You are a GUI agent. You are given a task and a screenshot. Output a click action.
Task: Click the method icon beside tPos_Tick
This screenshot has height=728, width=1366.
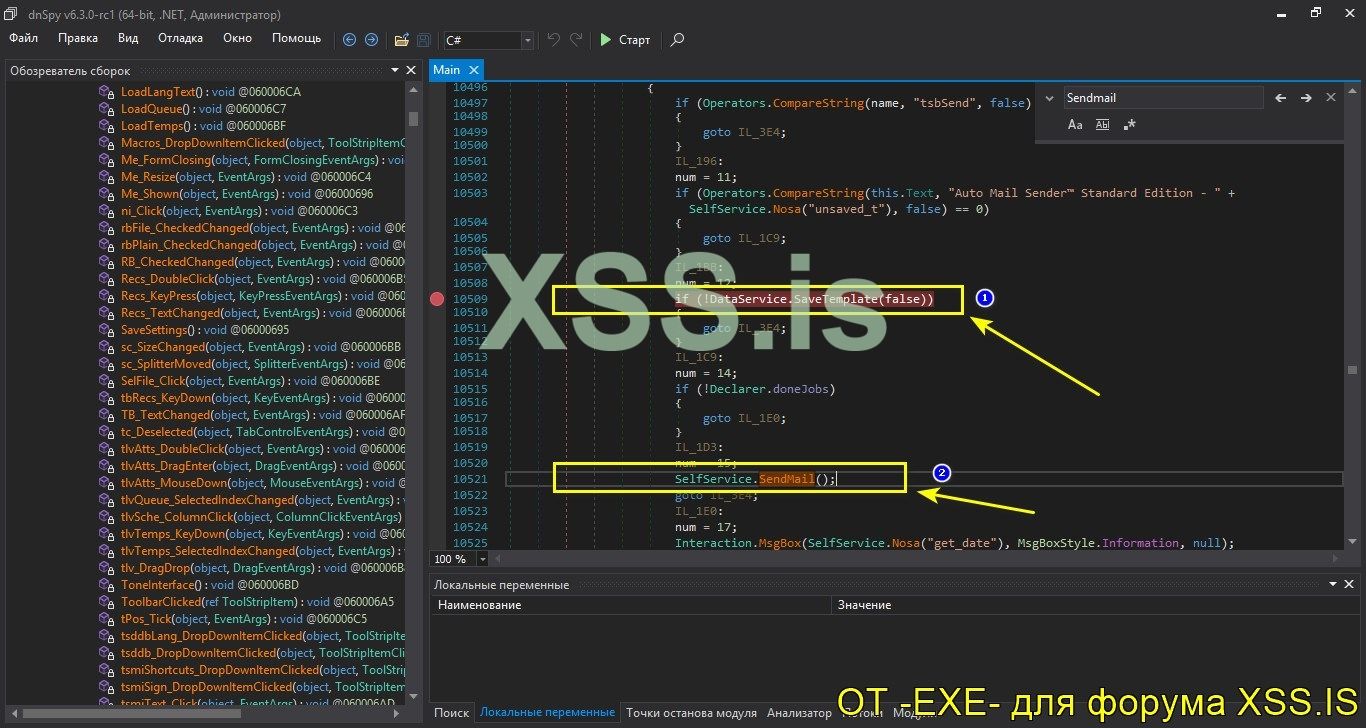pos(107,619)
